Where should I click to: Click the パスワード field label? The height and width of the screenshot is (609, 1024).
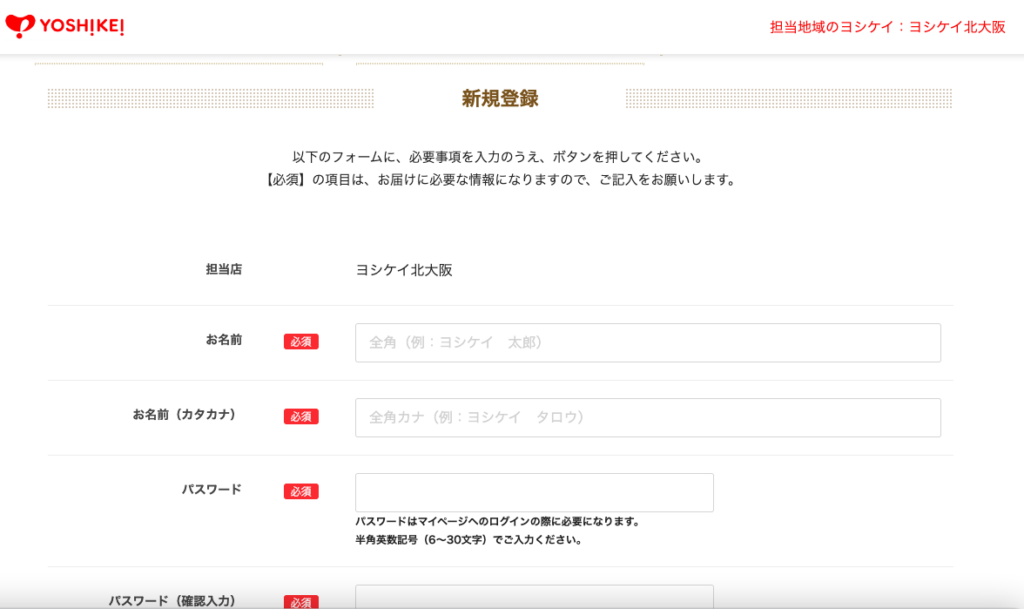click(211, 490)
